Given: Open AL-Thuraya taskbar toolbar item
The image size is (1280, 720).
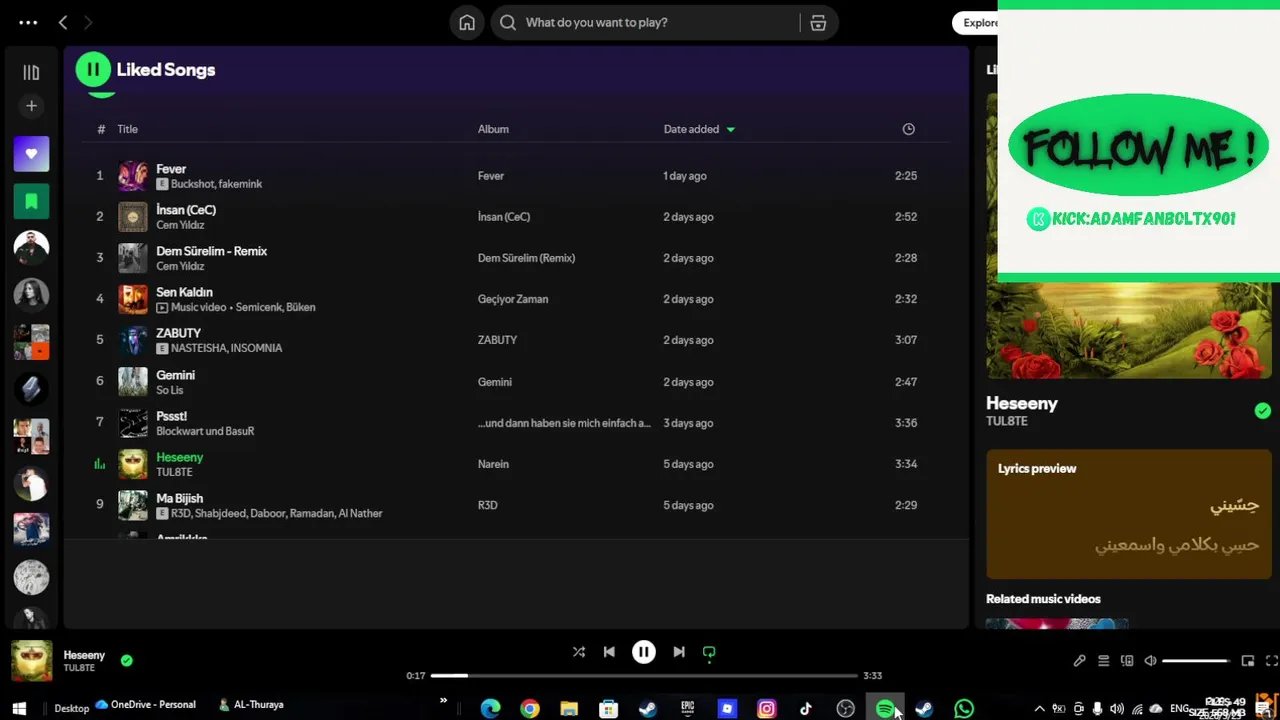Looking at the screenshot, I should point(251,705).
